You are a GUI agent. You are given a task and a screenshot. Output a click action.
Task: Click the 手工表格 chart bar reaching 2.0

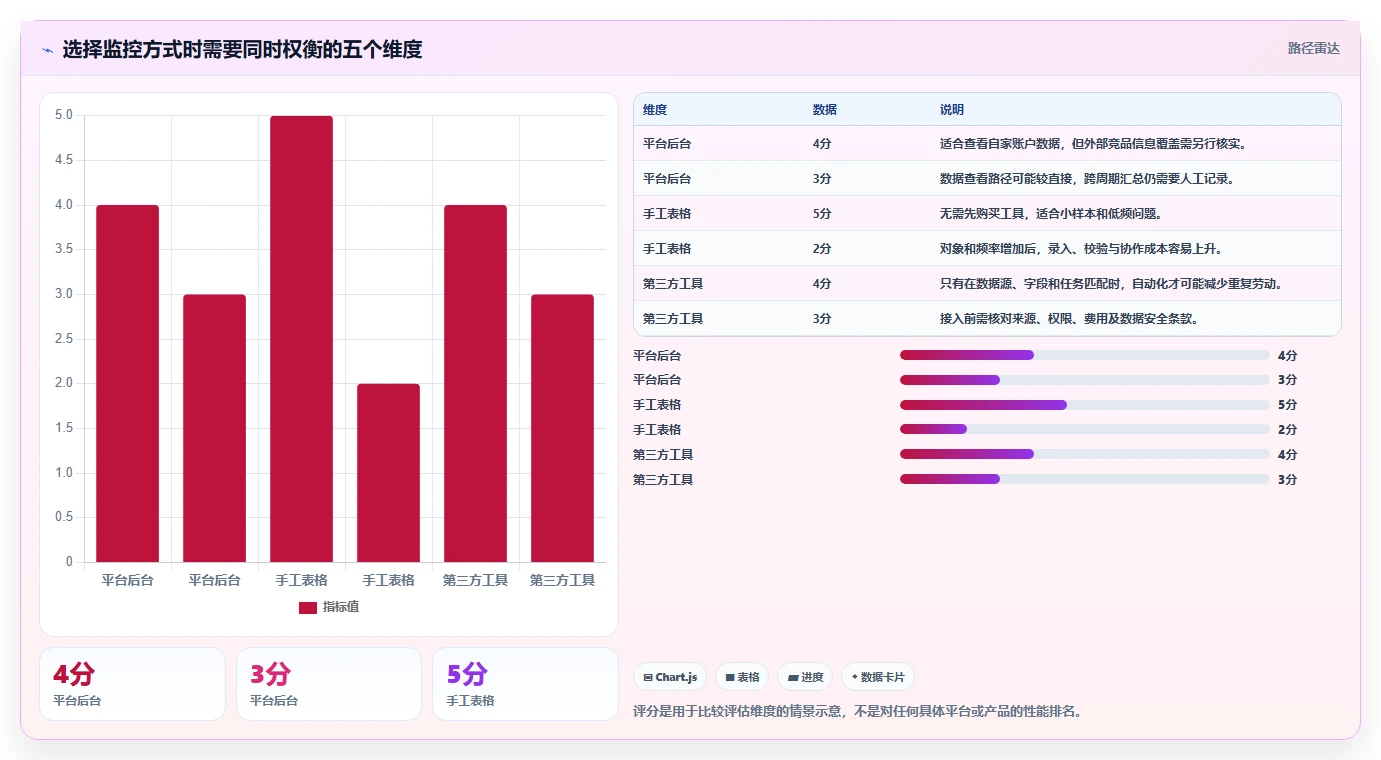point(388,473)
